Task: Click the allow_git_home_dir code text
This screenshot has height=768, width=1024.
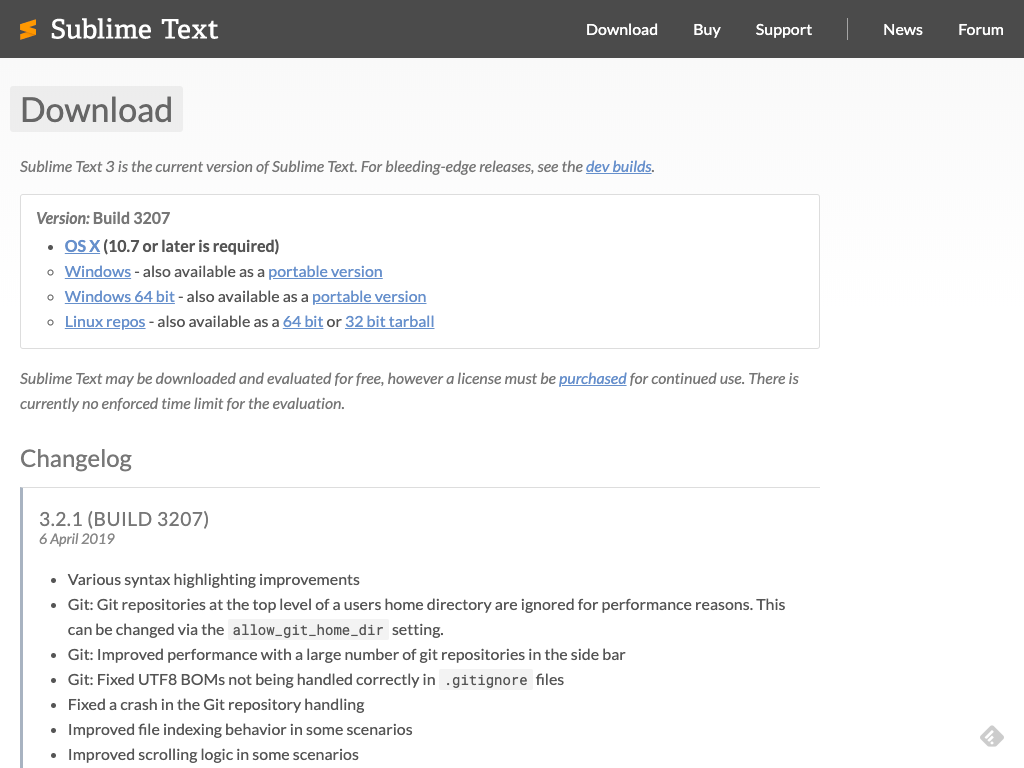Action: click(x=308, y=630)
